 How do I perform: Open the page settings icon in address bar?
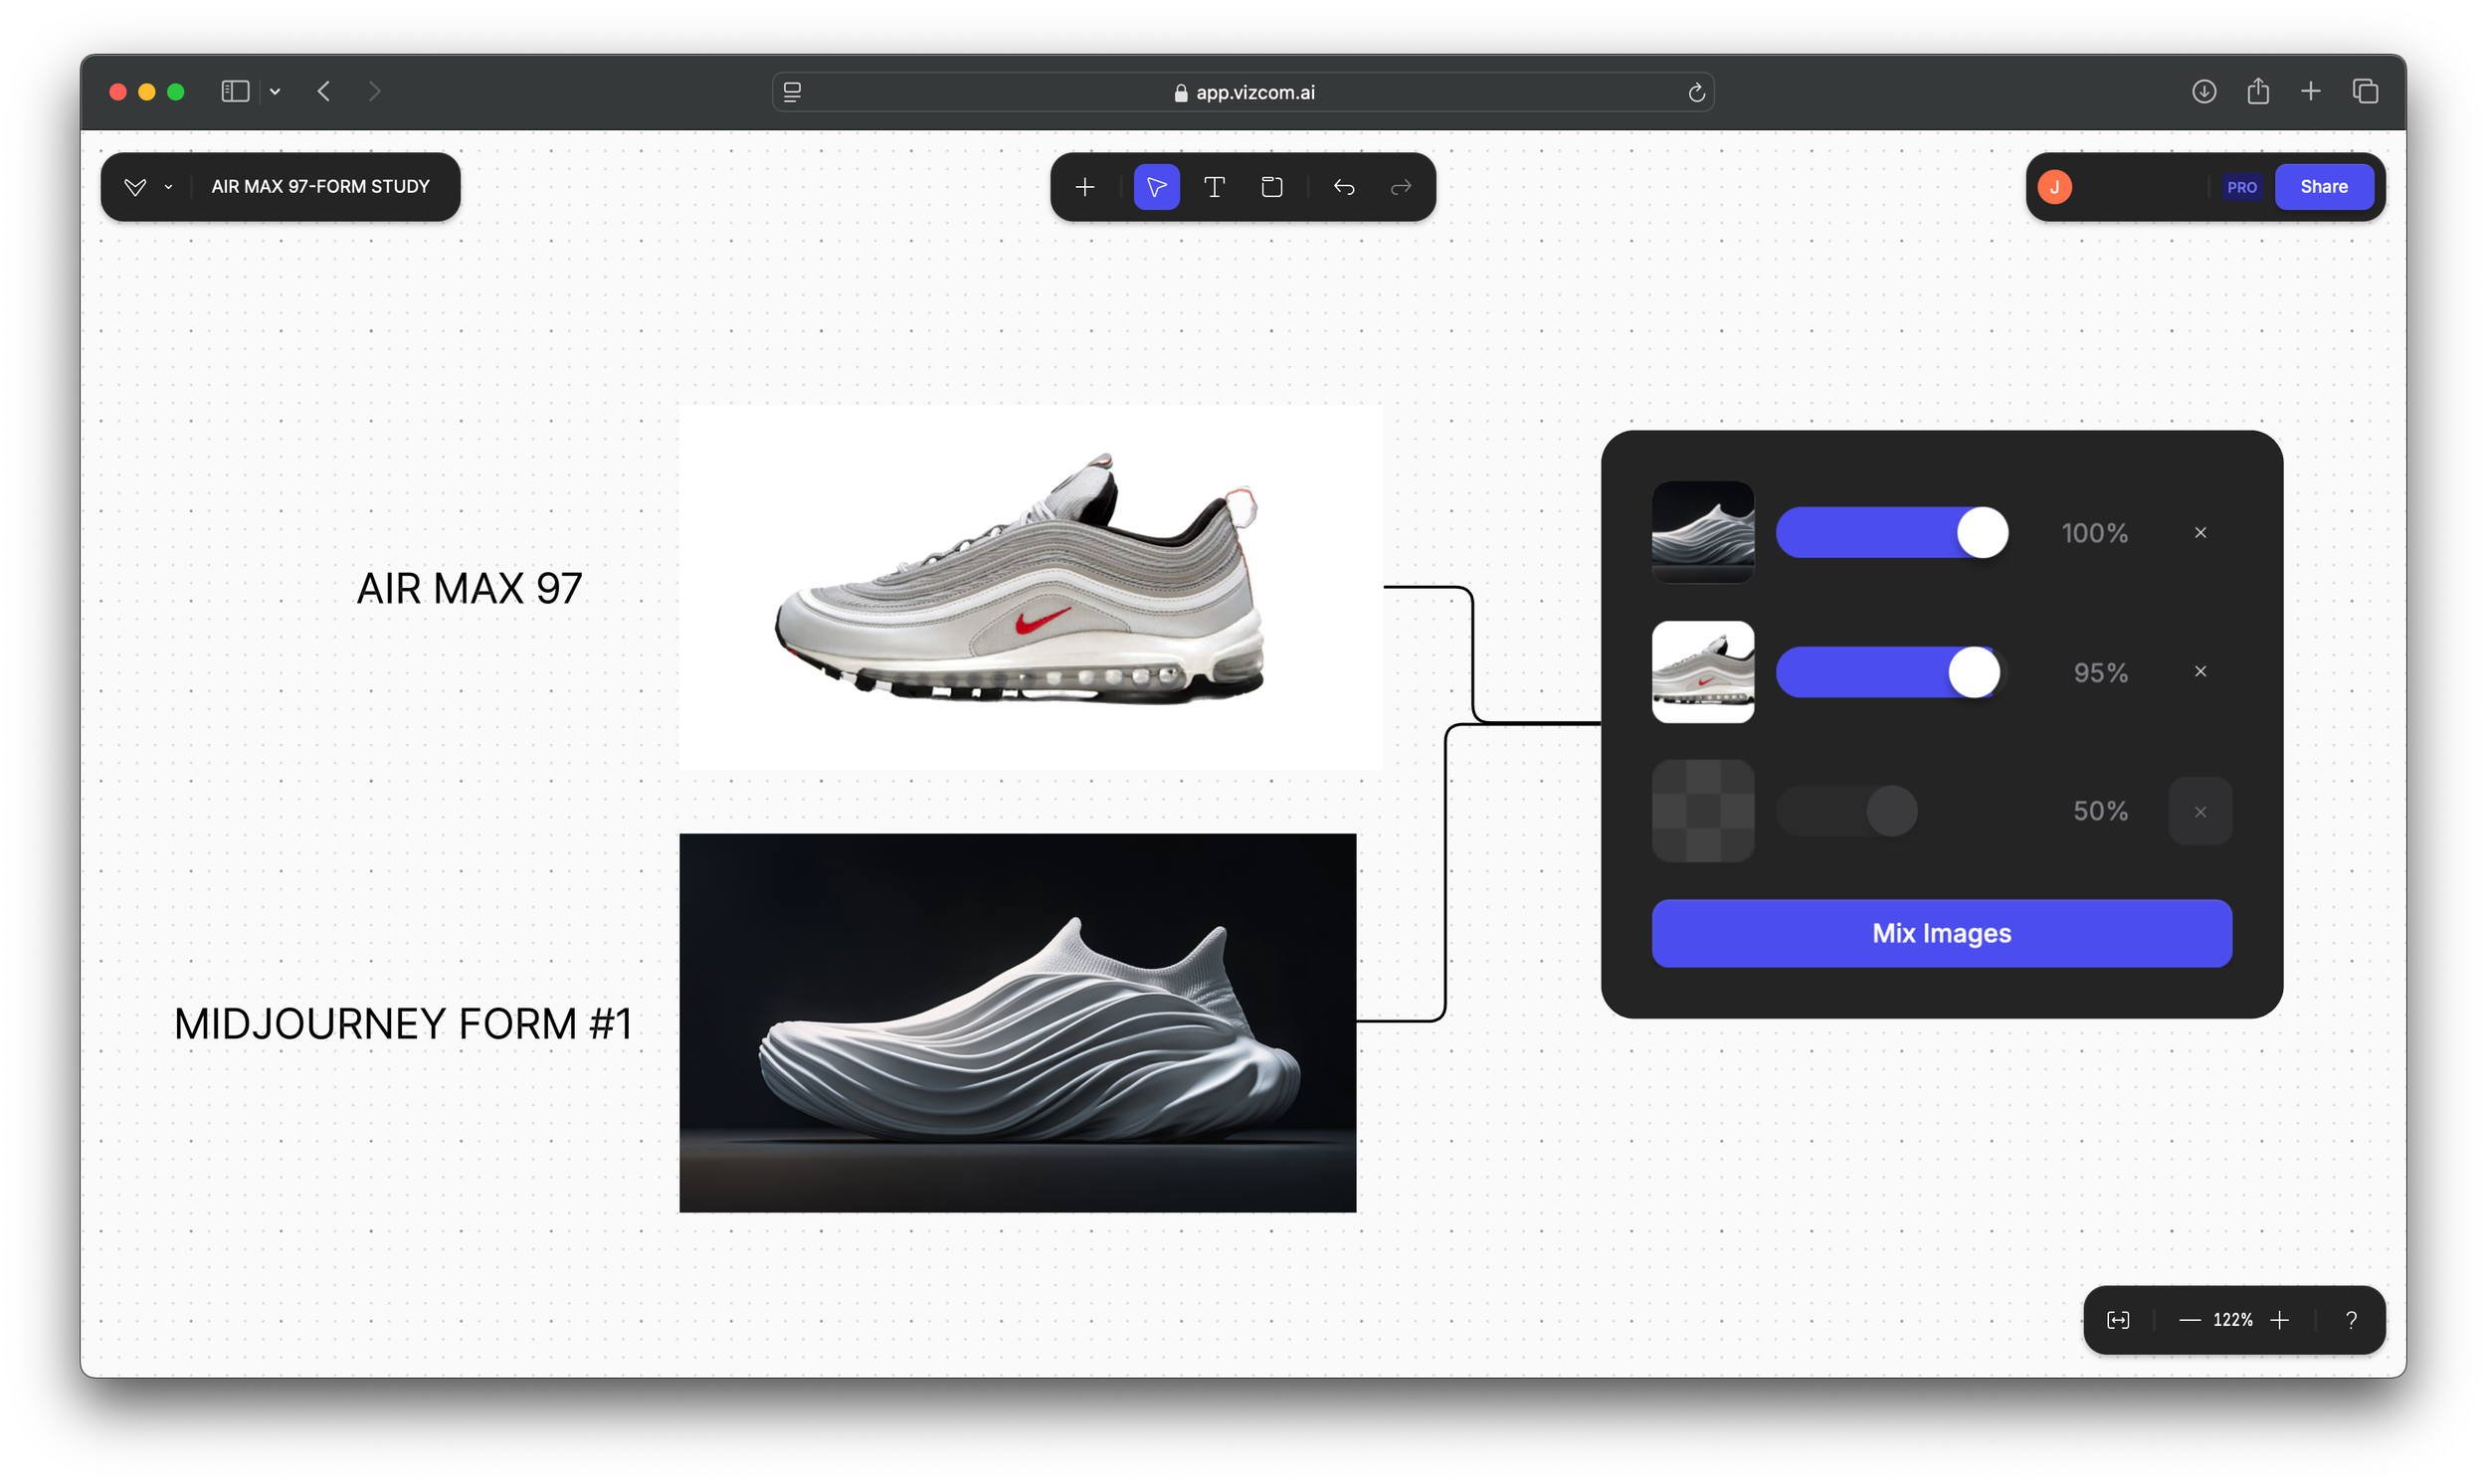click(792, 92)
